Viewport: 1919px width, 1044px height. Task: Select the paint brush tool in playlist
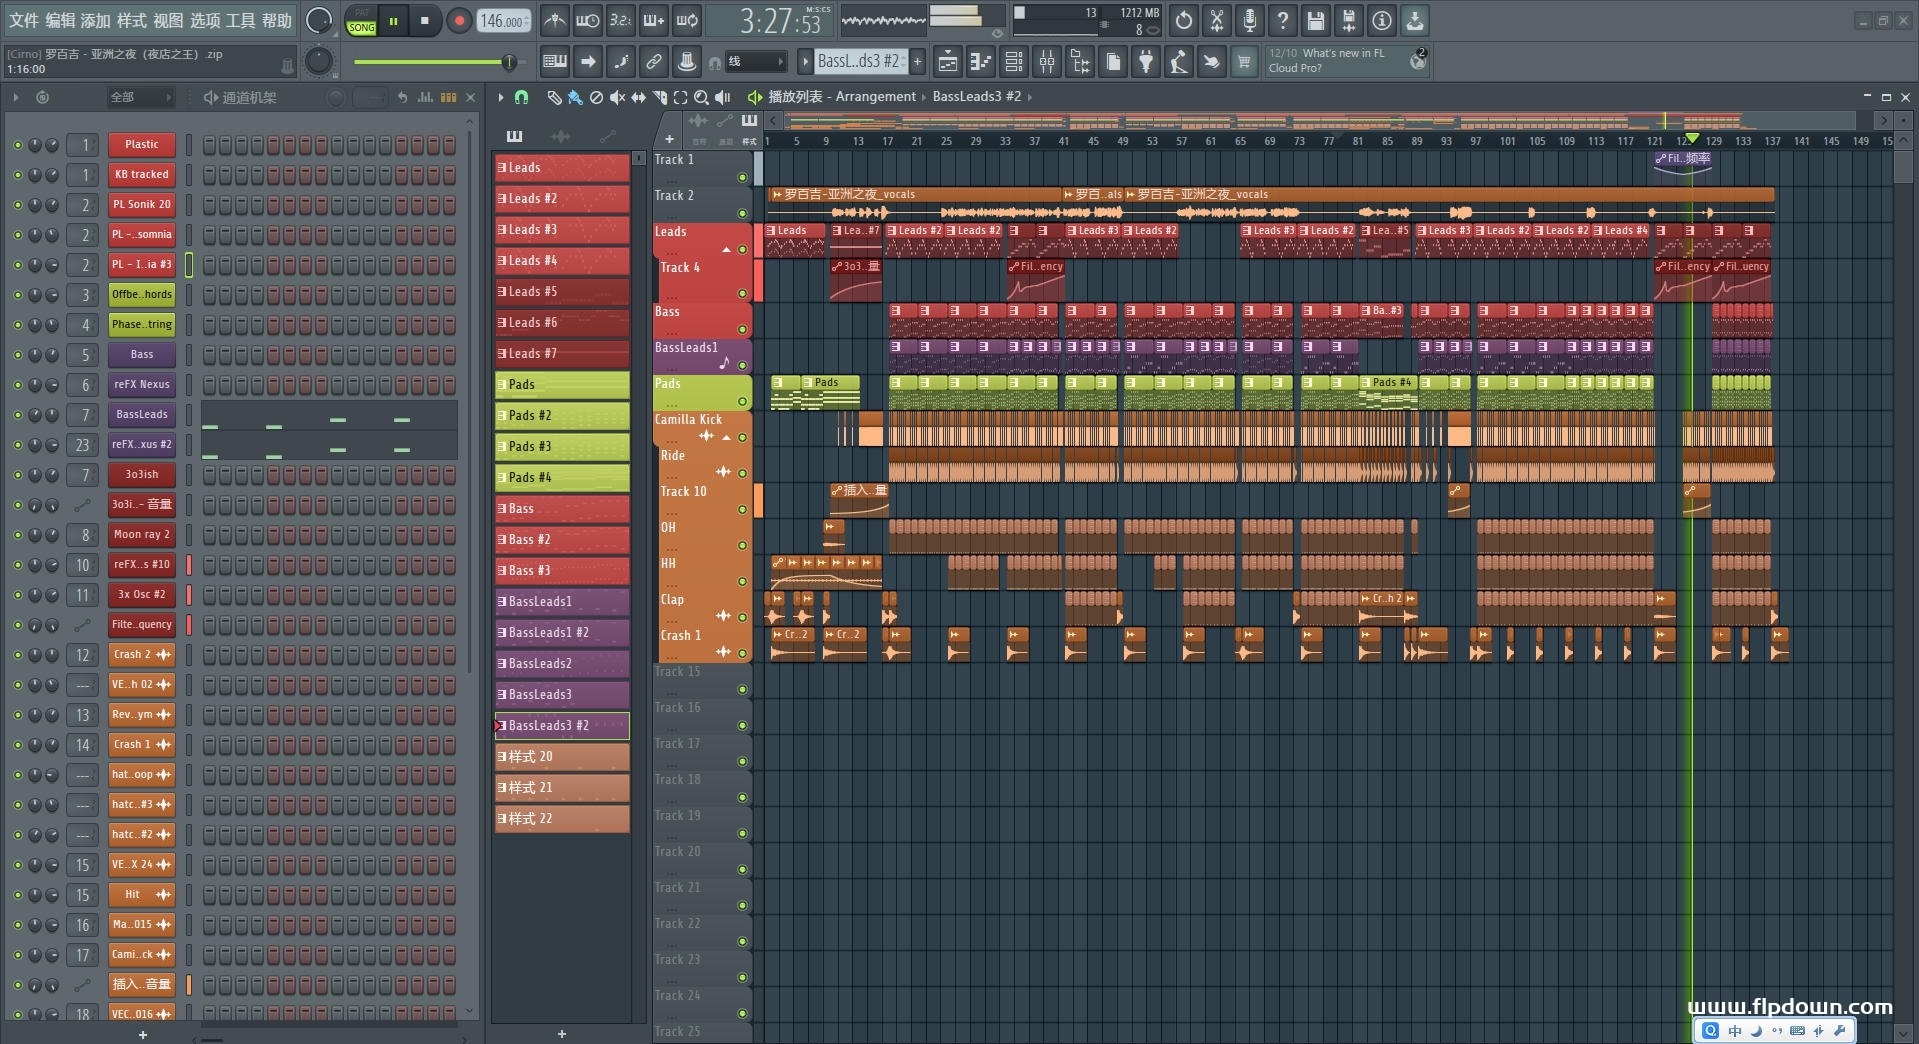[574, 97]
